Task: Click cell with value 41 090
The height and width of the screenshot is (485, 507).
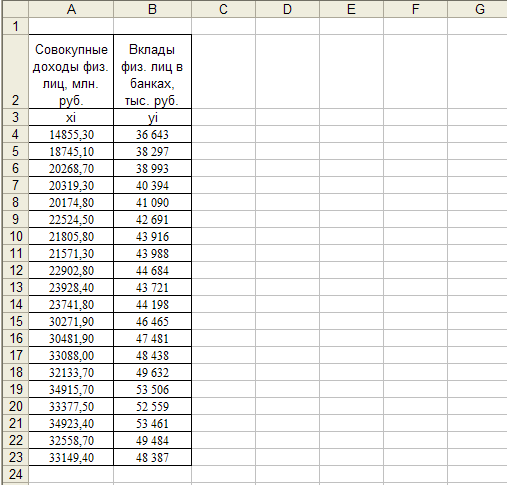Action: click(x=152, y=202)
